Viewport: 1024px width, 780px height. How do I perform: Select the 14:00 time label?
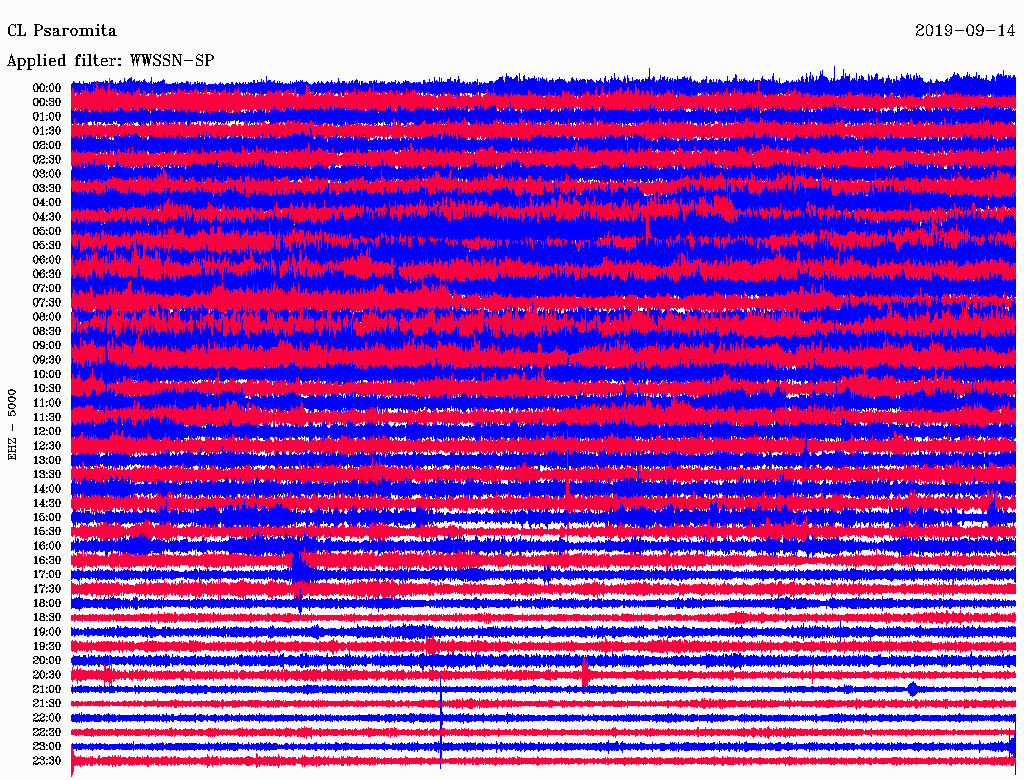click(47, 489)
